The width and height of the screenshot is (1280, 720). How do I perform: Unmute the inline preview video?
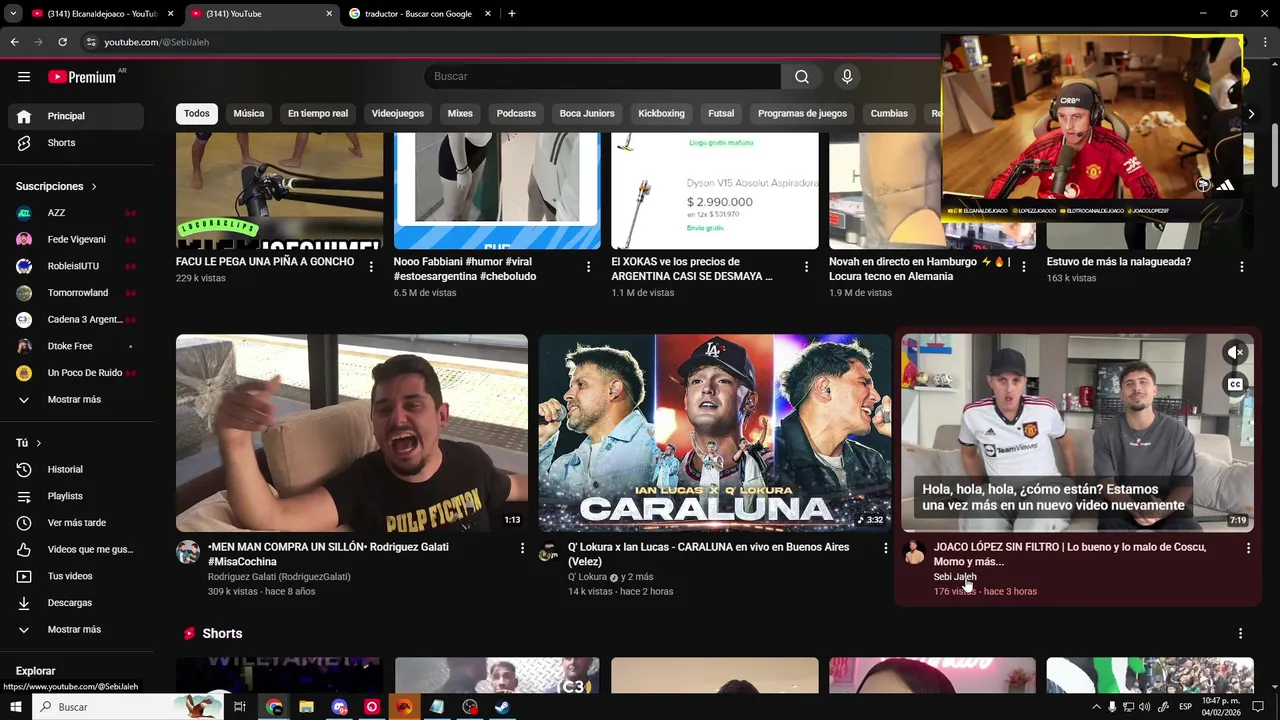click(x=1236, y=353)
